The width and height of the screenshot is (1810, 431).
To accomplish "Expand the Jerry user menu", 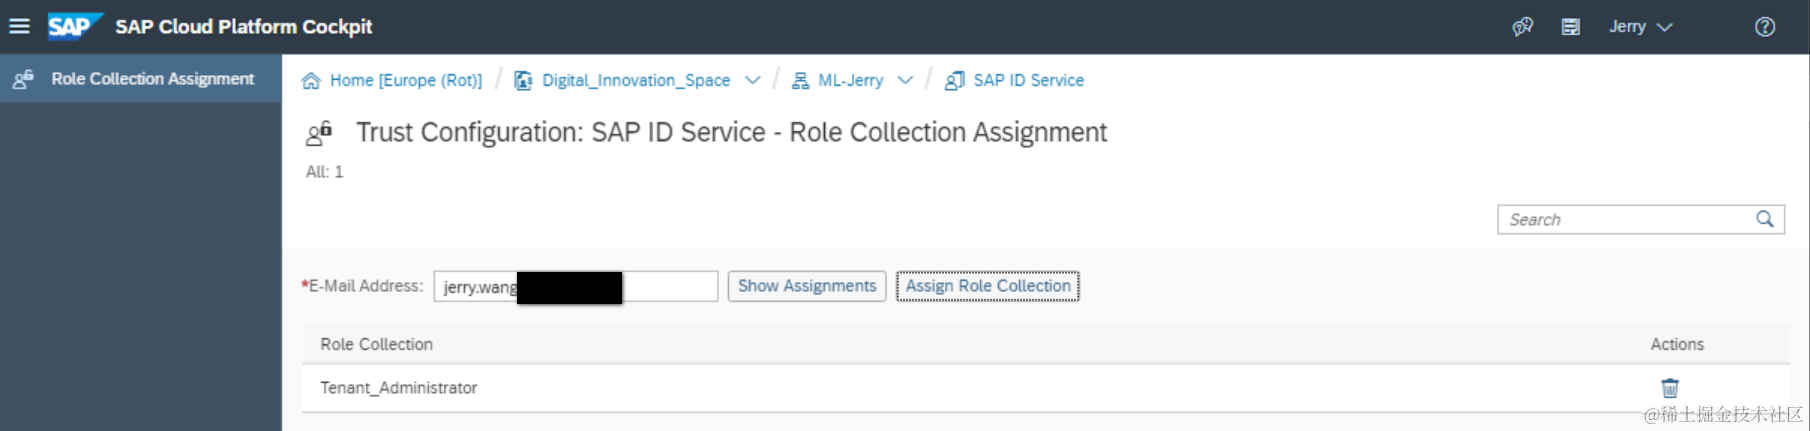I will [1640, 27].
